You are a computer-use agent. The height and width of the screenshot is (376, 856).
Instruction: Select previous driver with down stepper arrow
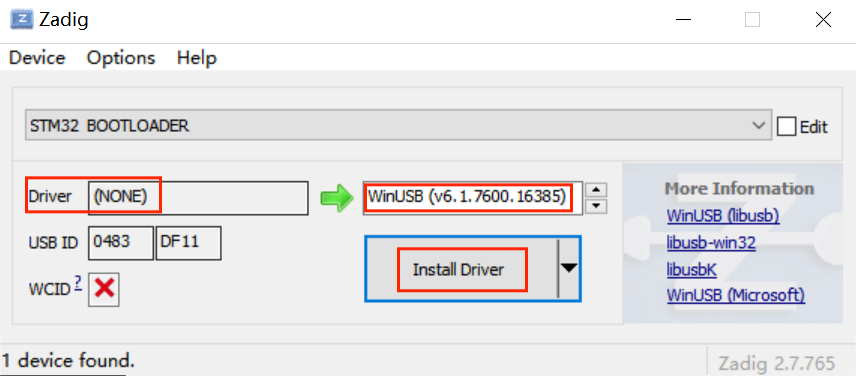click(596, 206)
